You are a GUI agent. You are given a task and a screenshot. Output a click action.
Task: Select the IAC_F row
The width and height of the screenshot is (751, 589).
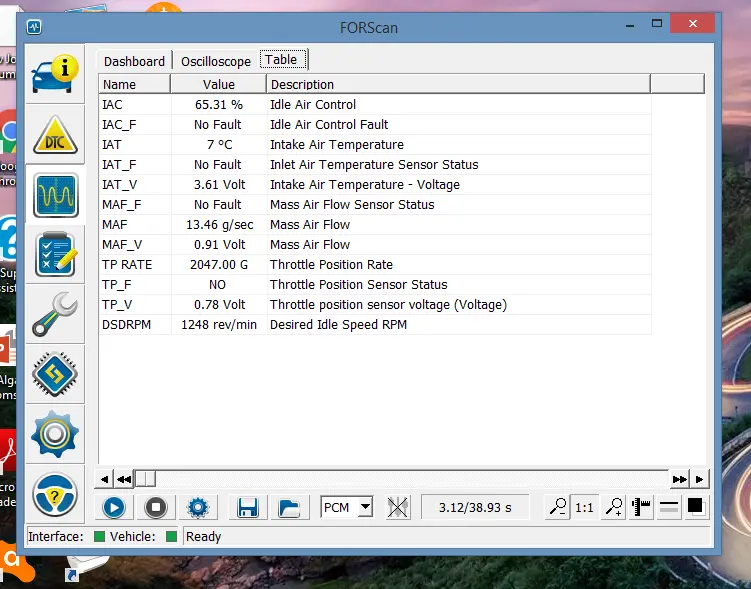[375, 125]
